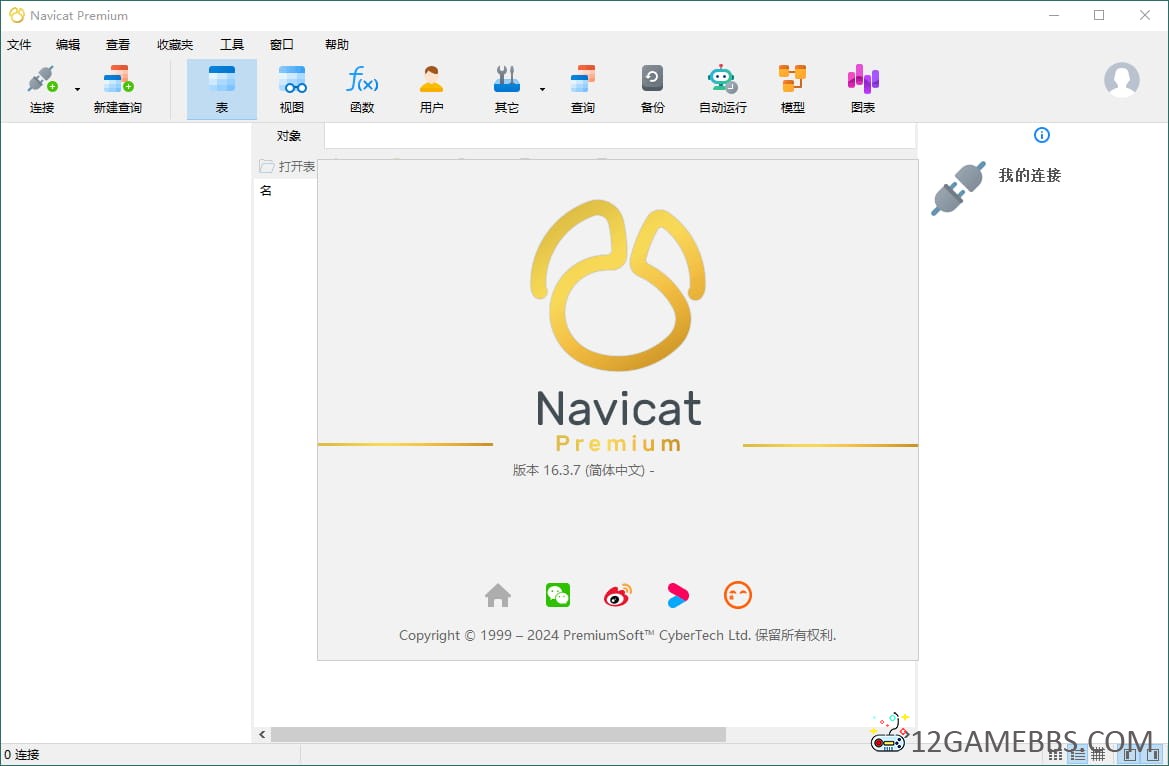1169x766 pixels.
Task: Click the 名 column header
Action: (x=266, y=191)
